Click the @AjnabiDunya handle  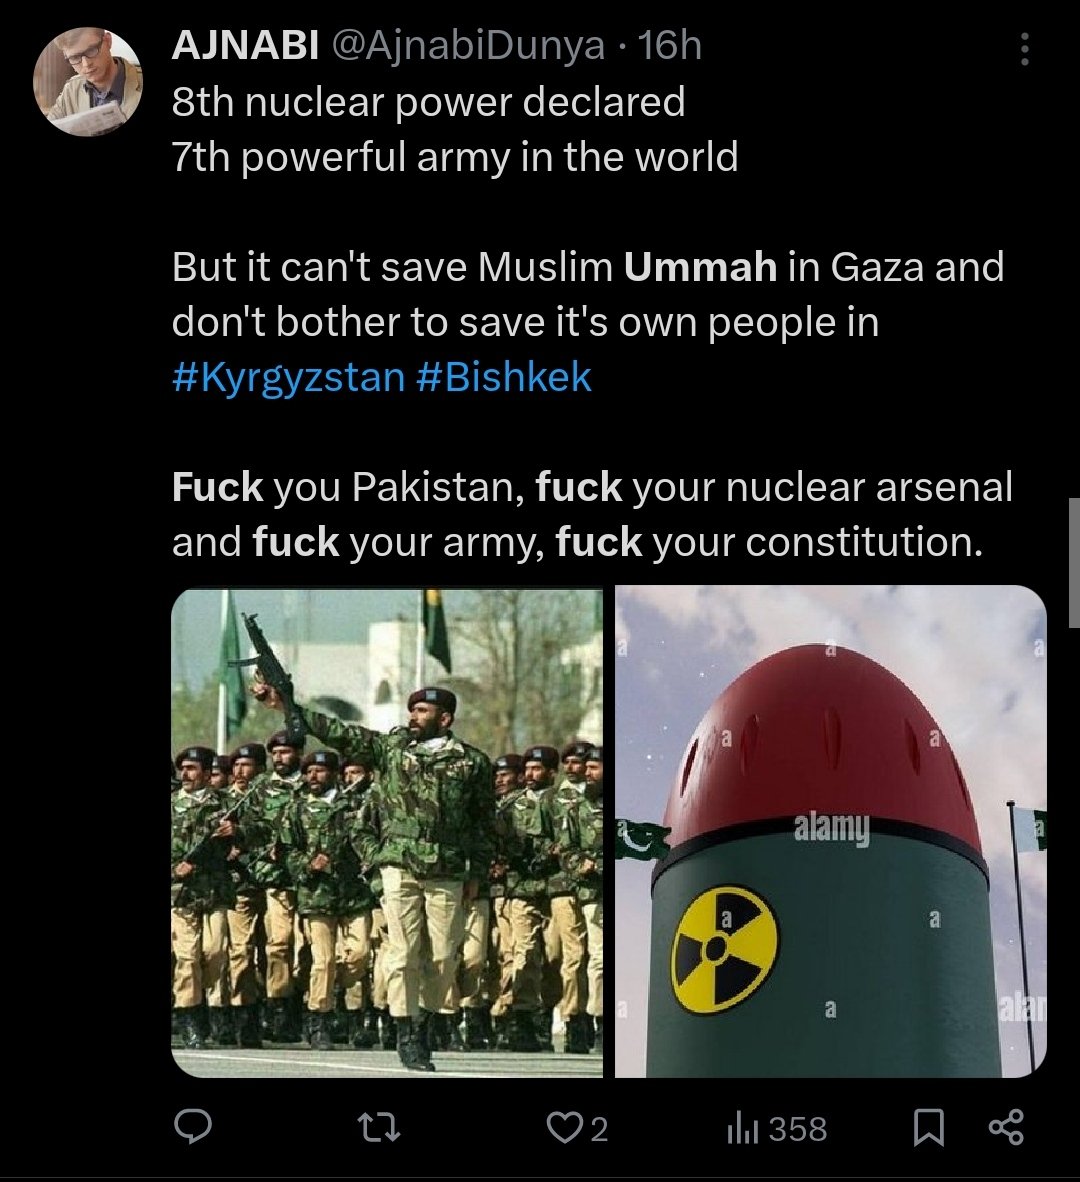[467, 46]
